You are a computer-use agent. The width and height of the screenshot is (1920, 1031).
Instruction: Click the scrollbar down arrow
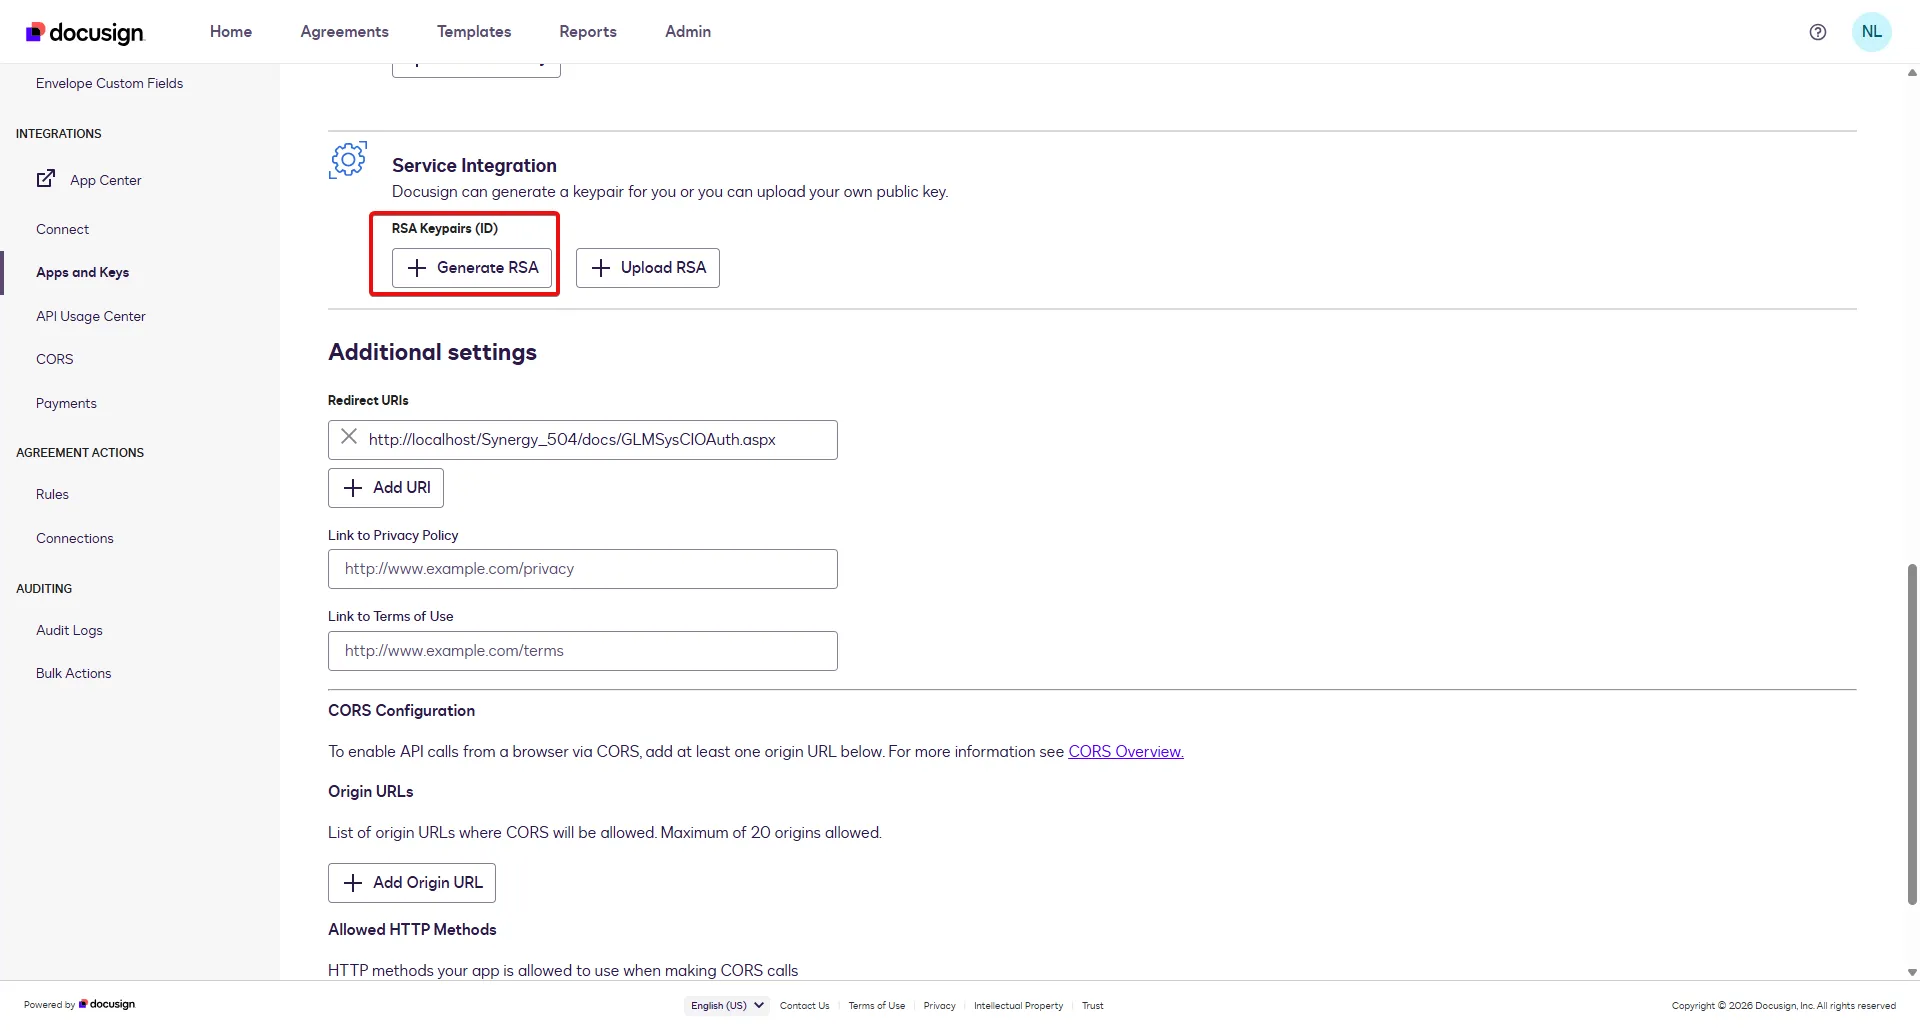pyautogui.click(x=1911, y=971)
